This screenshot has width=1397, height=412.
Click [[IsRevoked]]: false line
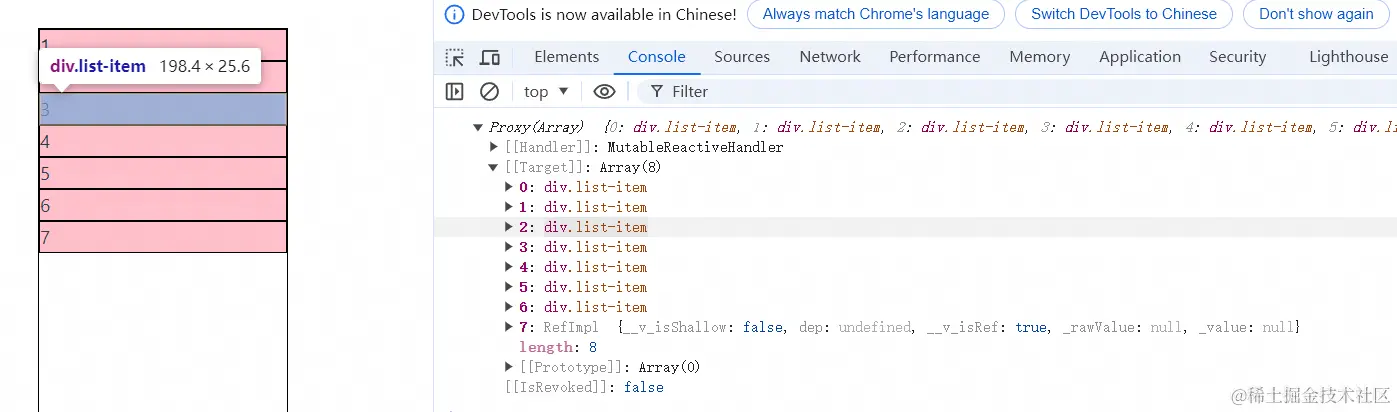584,387
